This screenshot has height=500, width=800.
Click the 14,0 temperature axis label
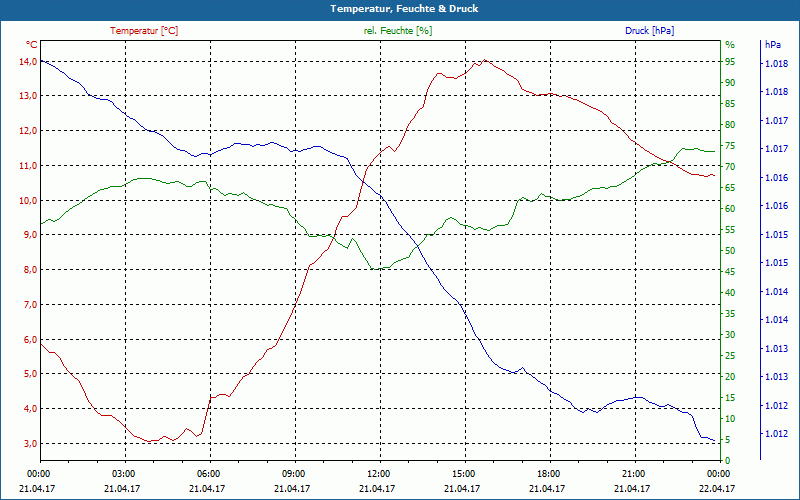click(x=28, y=61)
